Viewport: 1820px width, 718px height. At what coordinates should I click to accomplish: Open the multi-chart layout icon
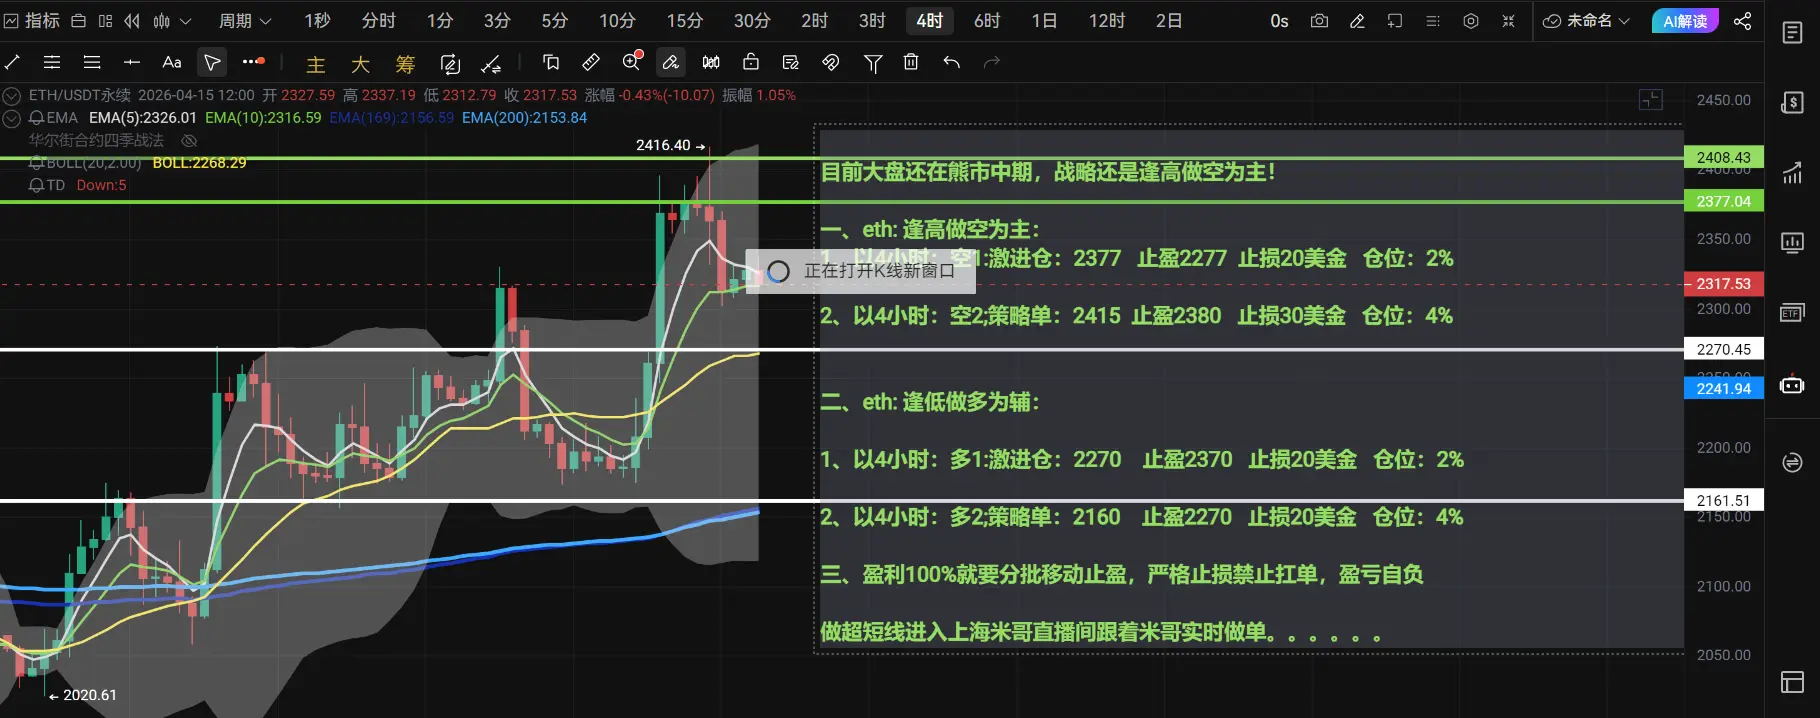105,21
